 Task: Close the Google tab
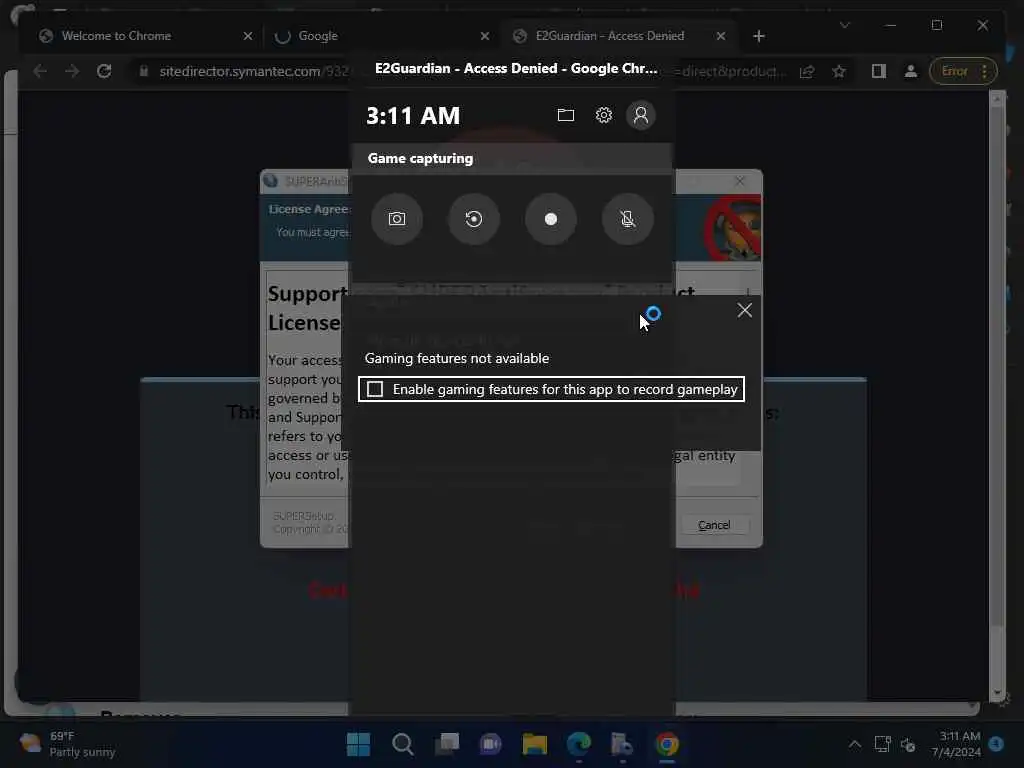tap(485, 36)
